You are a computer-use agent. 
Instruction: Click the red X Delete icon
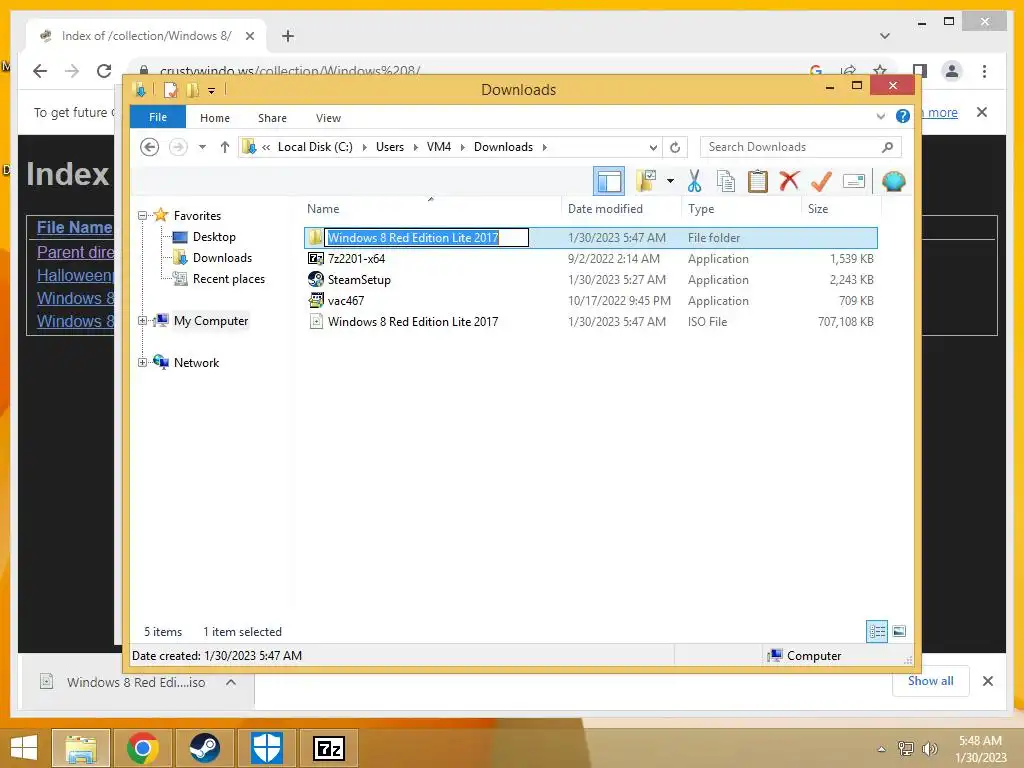tap(789, 180)
